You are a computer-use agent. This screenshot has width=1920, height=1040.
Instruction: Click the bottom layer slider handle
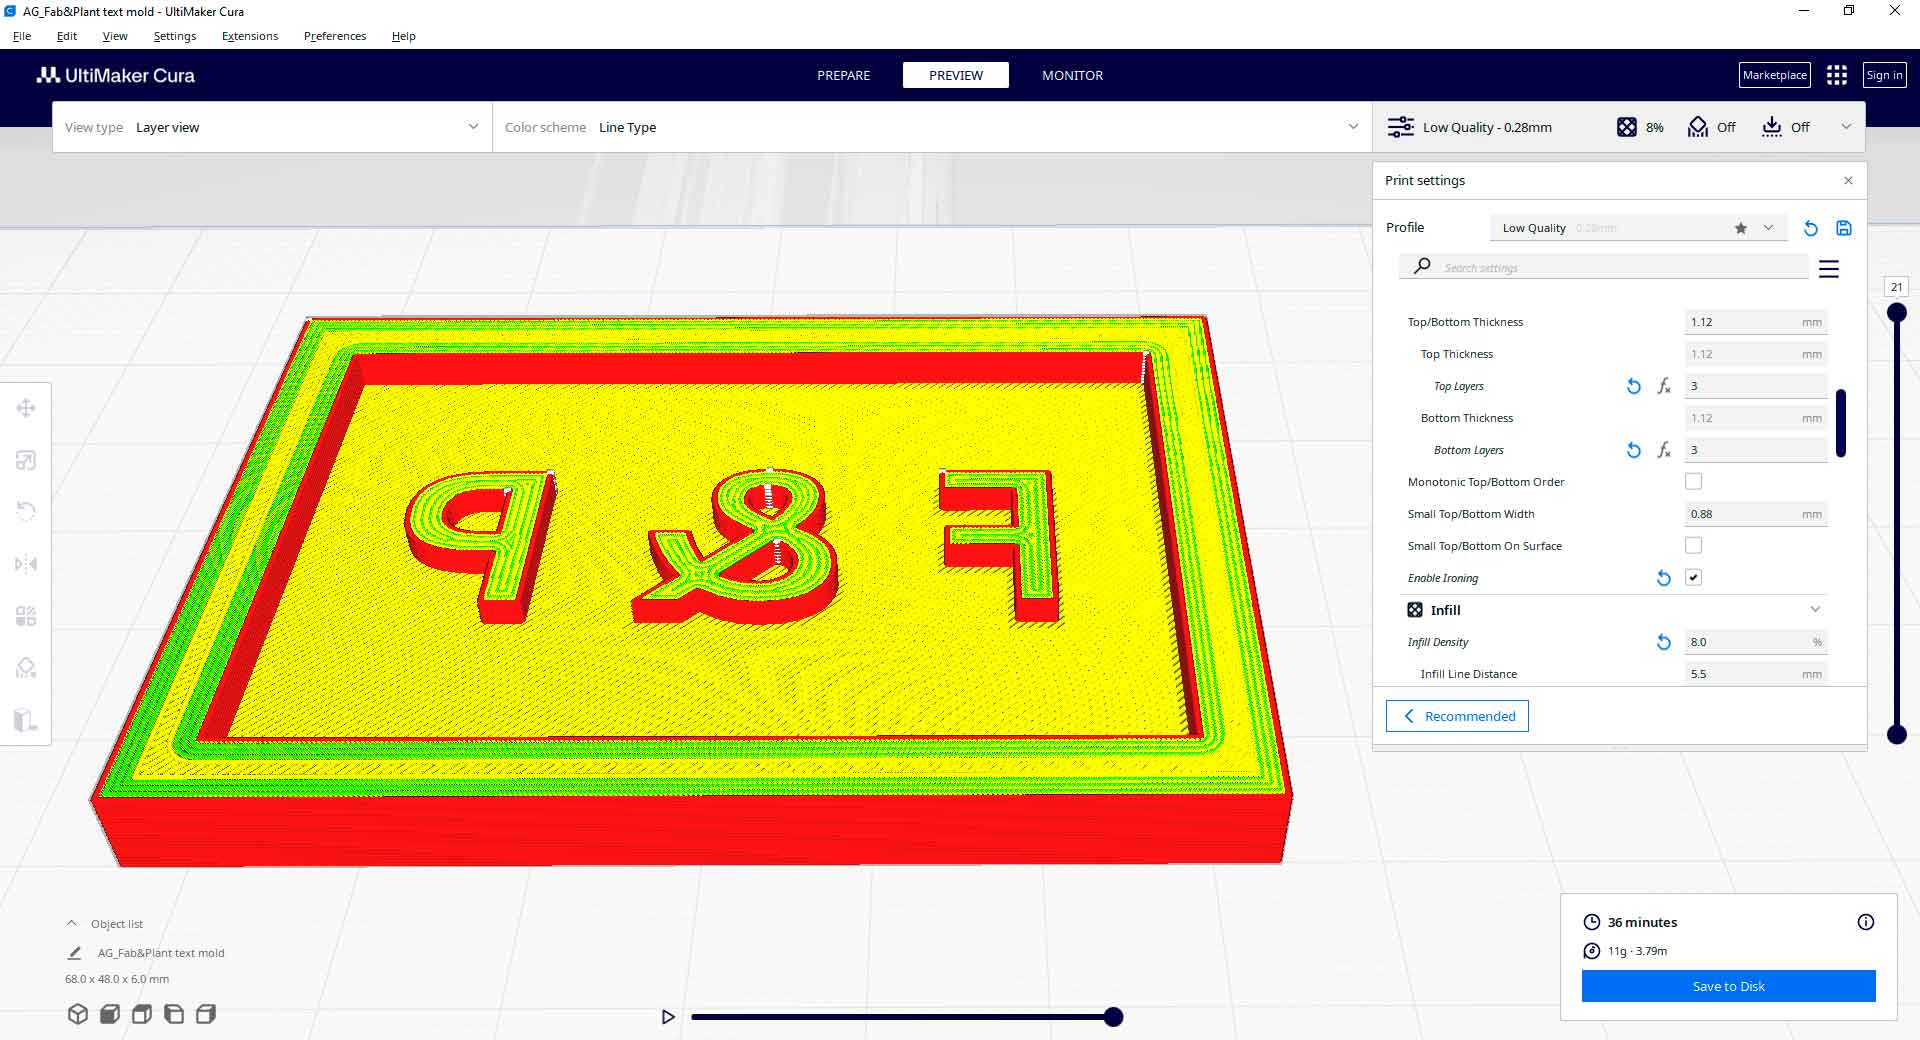[1896, 734]
